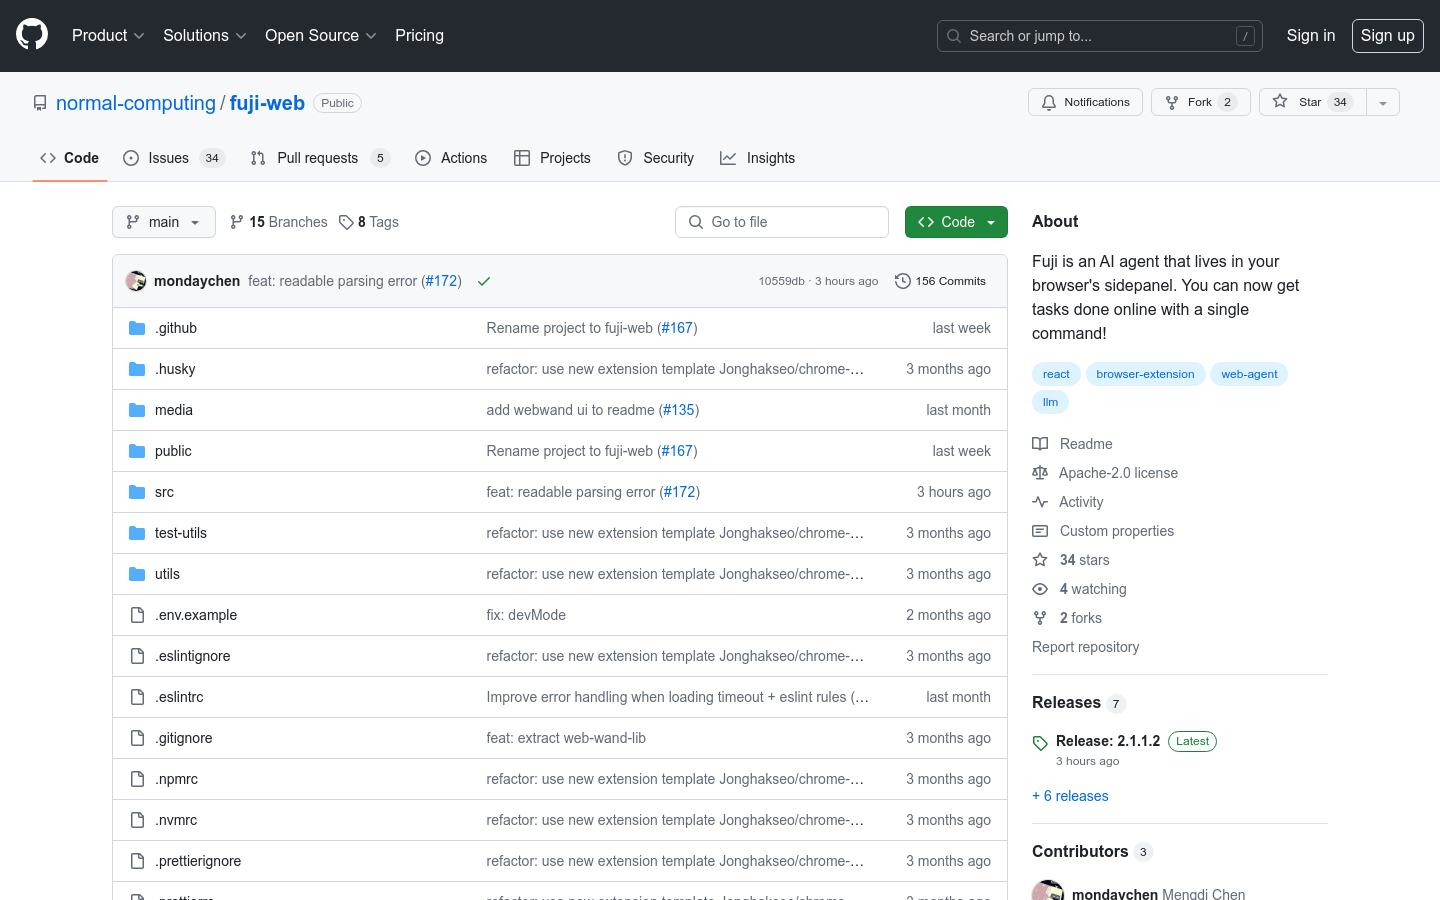The height and width of the screenshot is (900, 1440).
Task: Focus the Search or jump to field
Action: [x=1100, y=36]
